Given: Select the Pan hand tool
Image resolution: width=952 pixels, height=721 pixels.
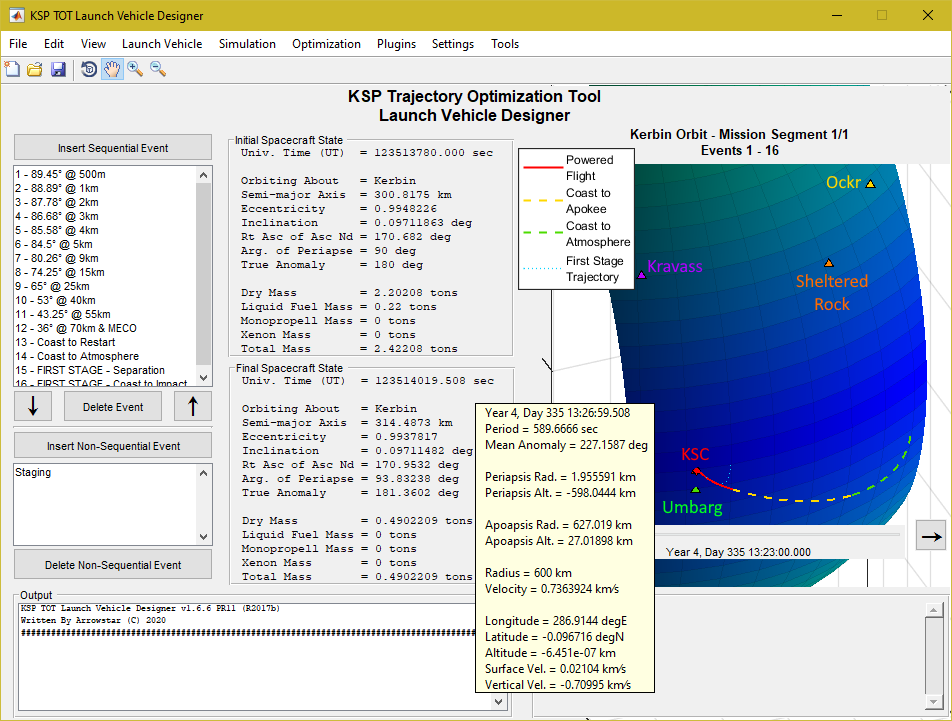Looking at the screenshot, I should (x=112, y=69).
